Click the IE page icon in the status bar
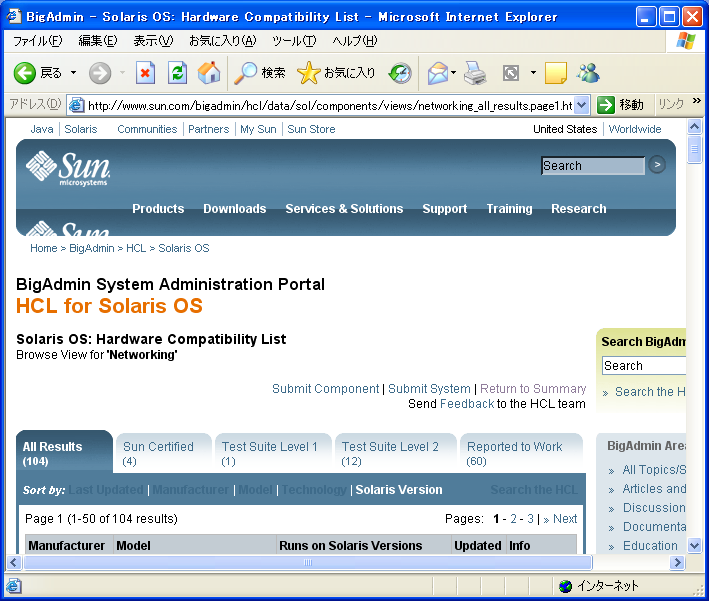The image size is (709, 601). pyautogui.click(x=14, y=586)
